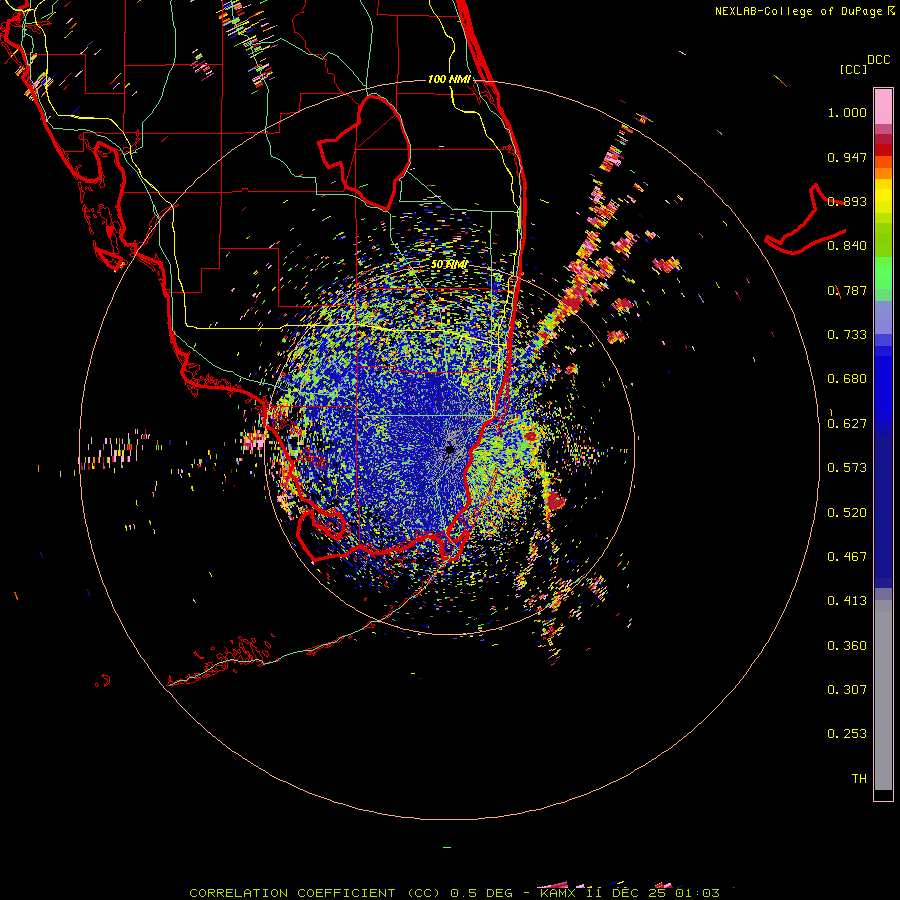
Task: Click the [CC] label above the color scale
Action: (x=853, y=69)
